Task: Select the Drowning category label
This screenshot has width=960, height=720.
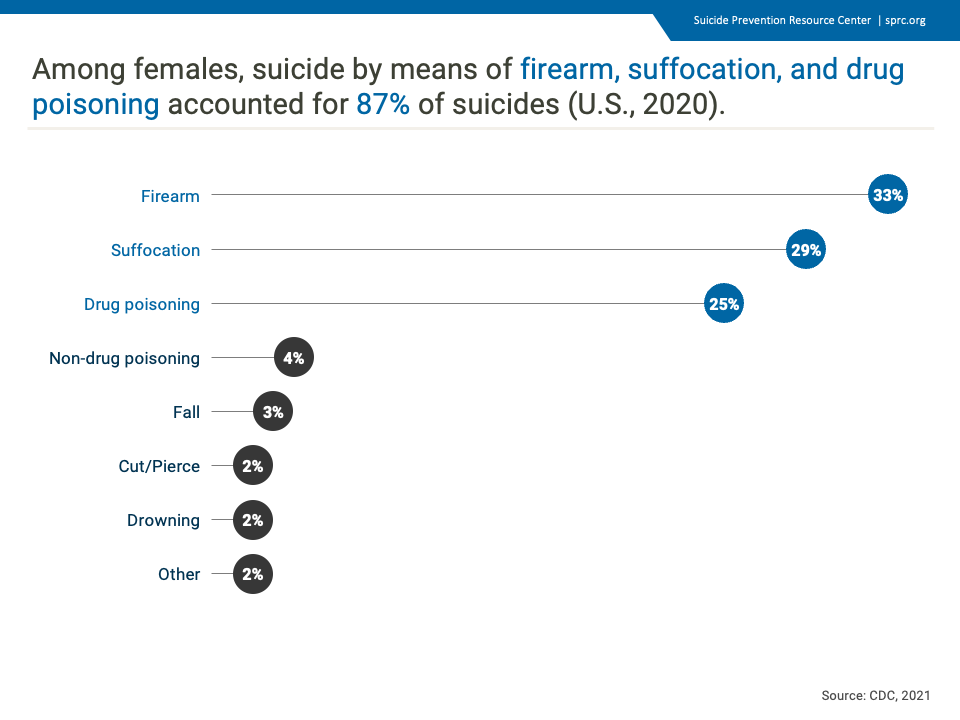Action: point(163,520)
